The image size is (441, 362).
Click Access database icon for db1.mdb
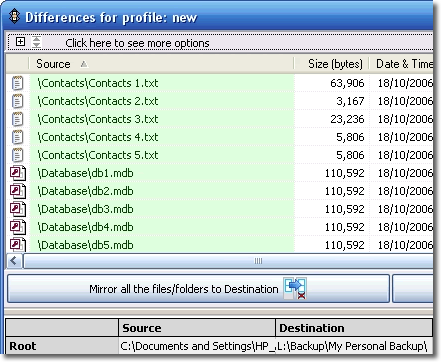click(x=18, y=173)
